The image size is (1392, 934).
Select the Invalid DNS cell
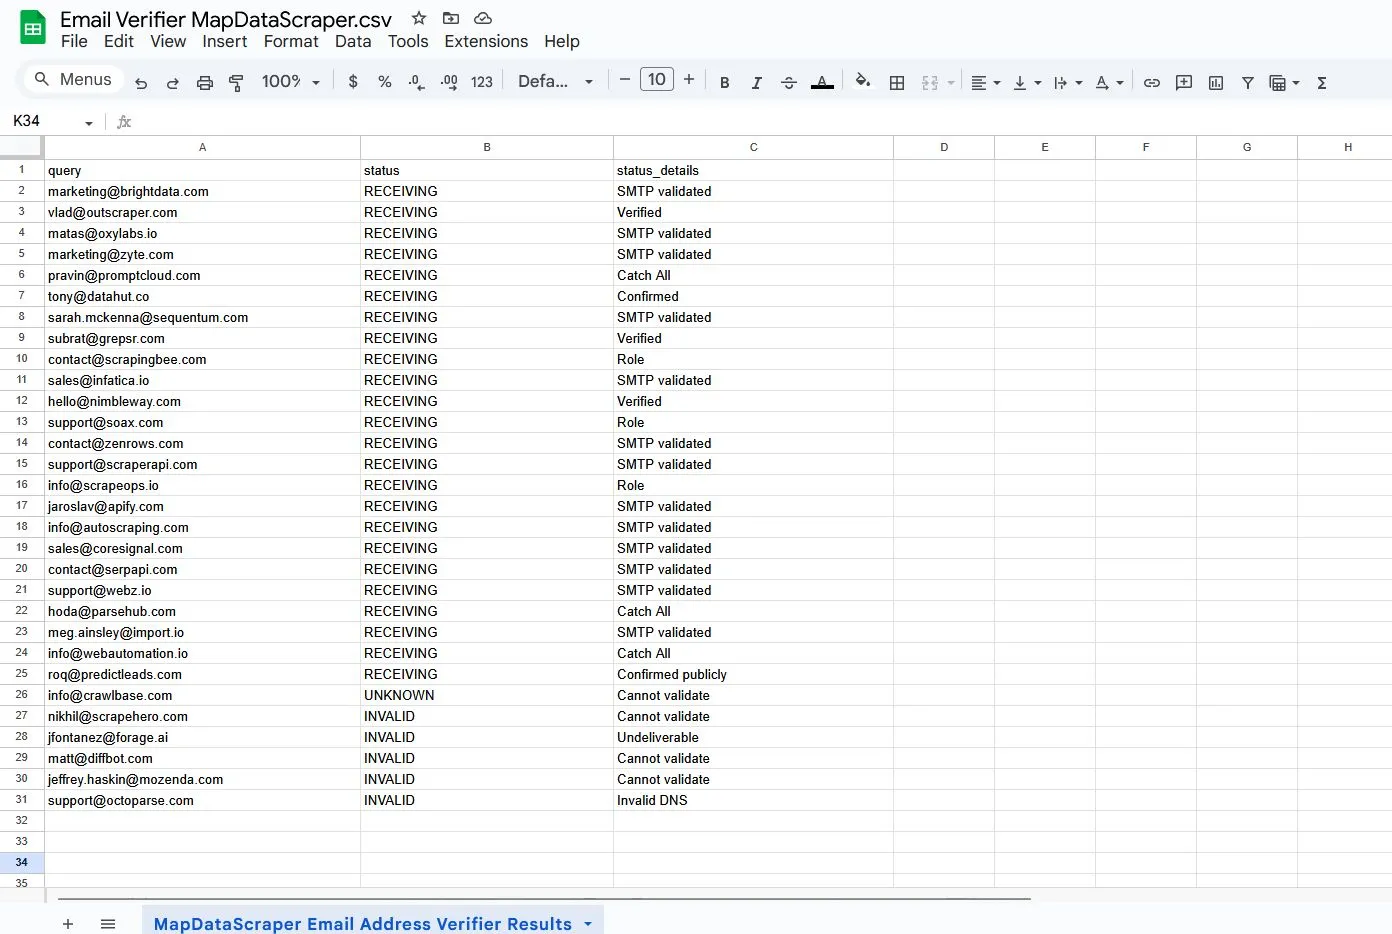(753, 800)
